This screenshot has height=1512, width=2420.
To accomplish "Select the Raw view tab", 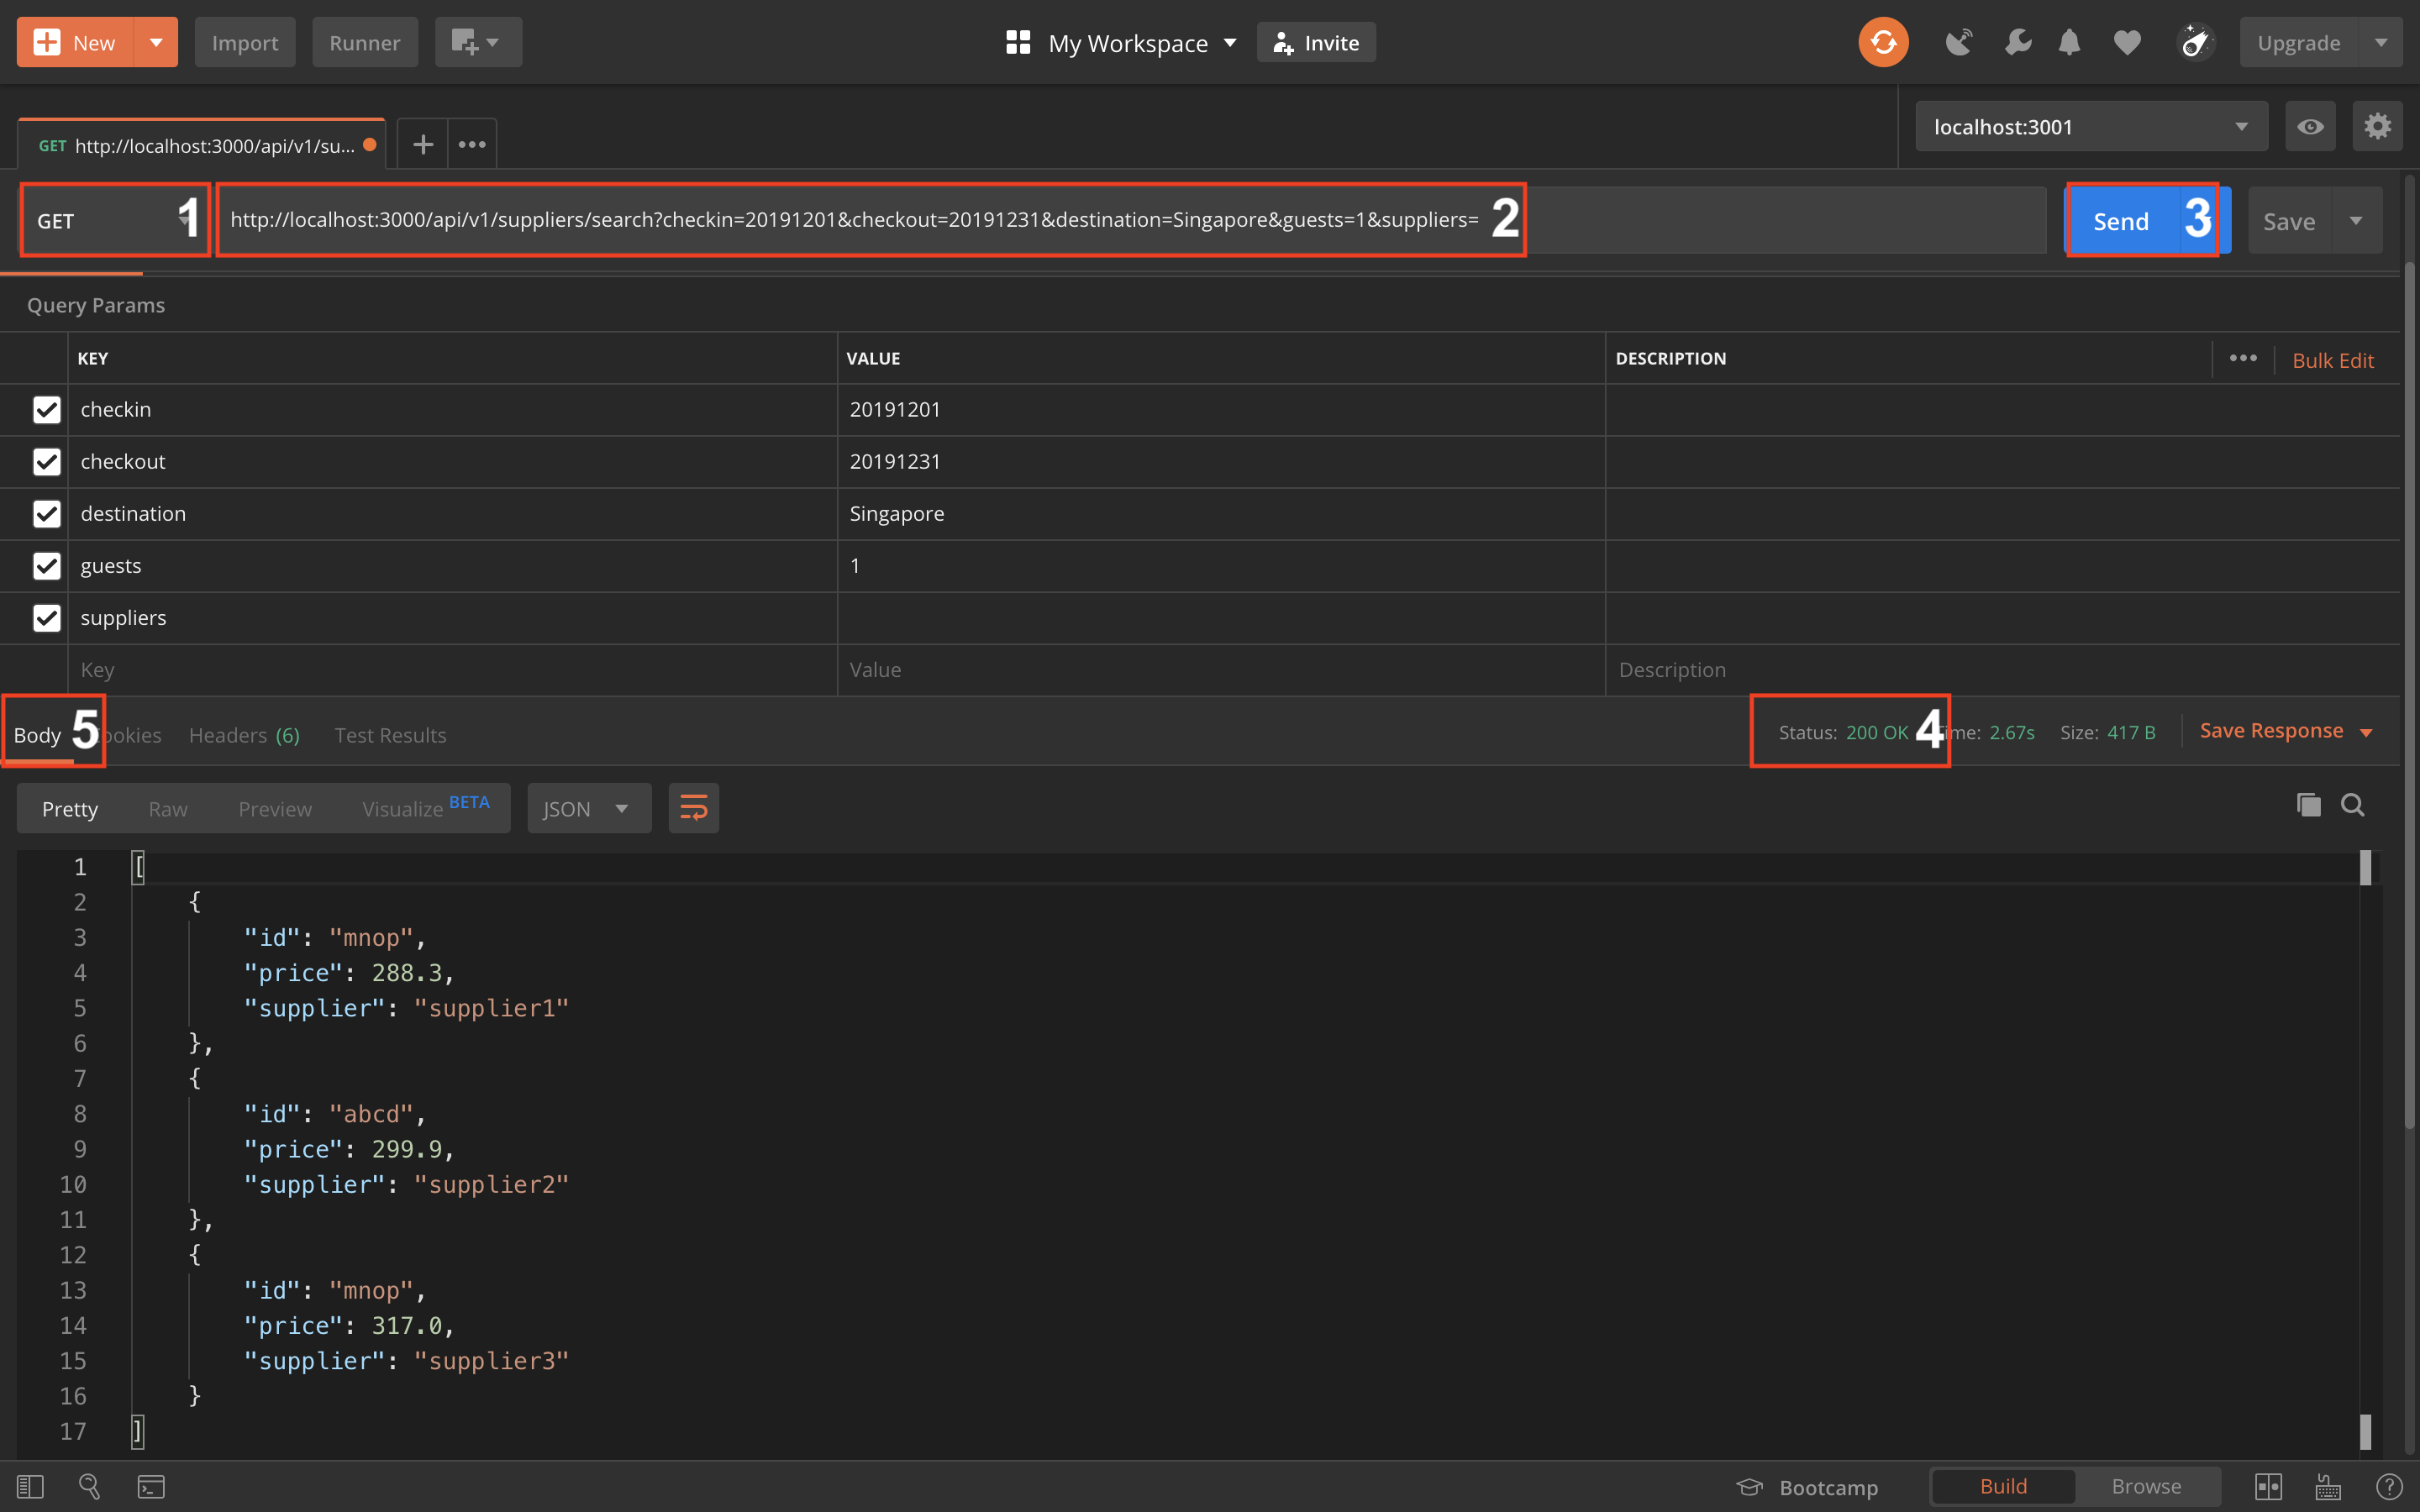I will (167, 808).
